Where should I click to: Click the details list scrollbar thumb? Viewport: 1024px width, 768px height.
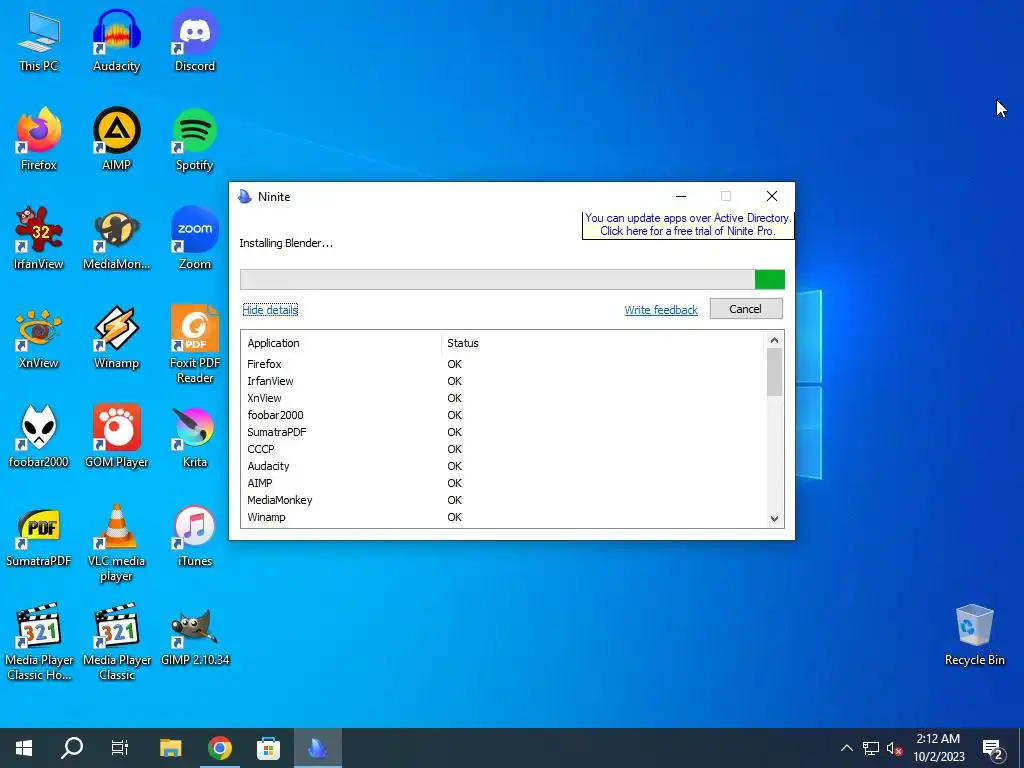775,372
